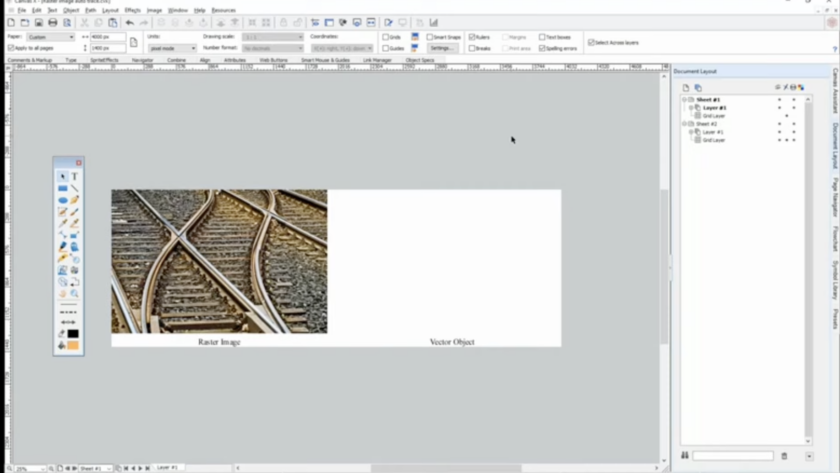Open the Object menu
The height and width of the screenshot is (473, 840).
71,10
